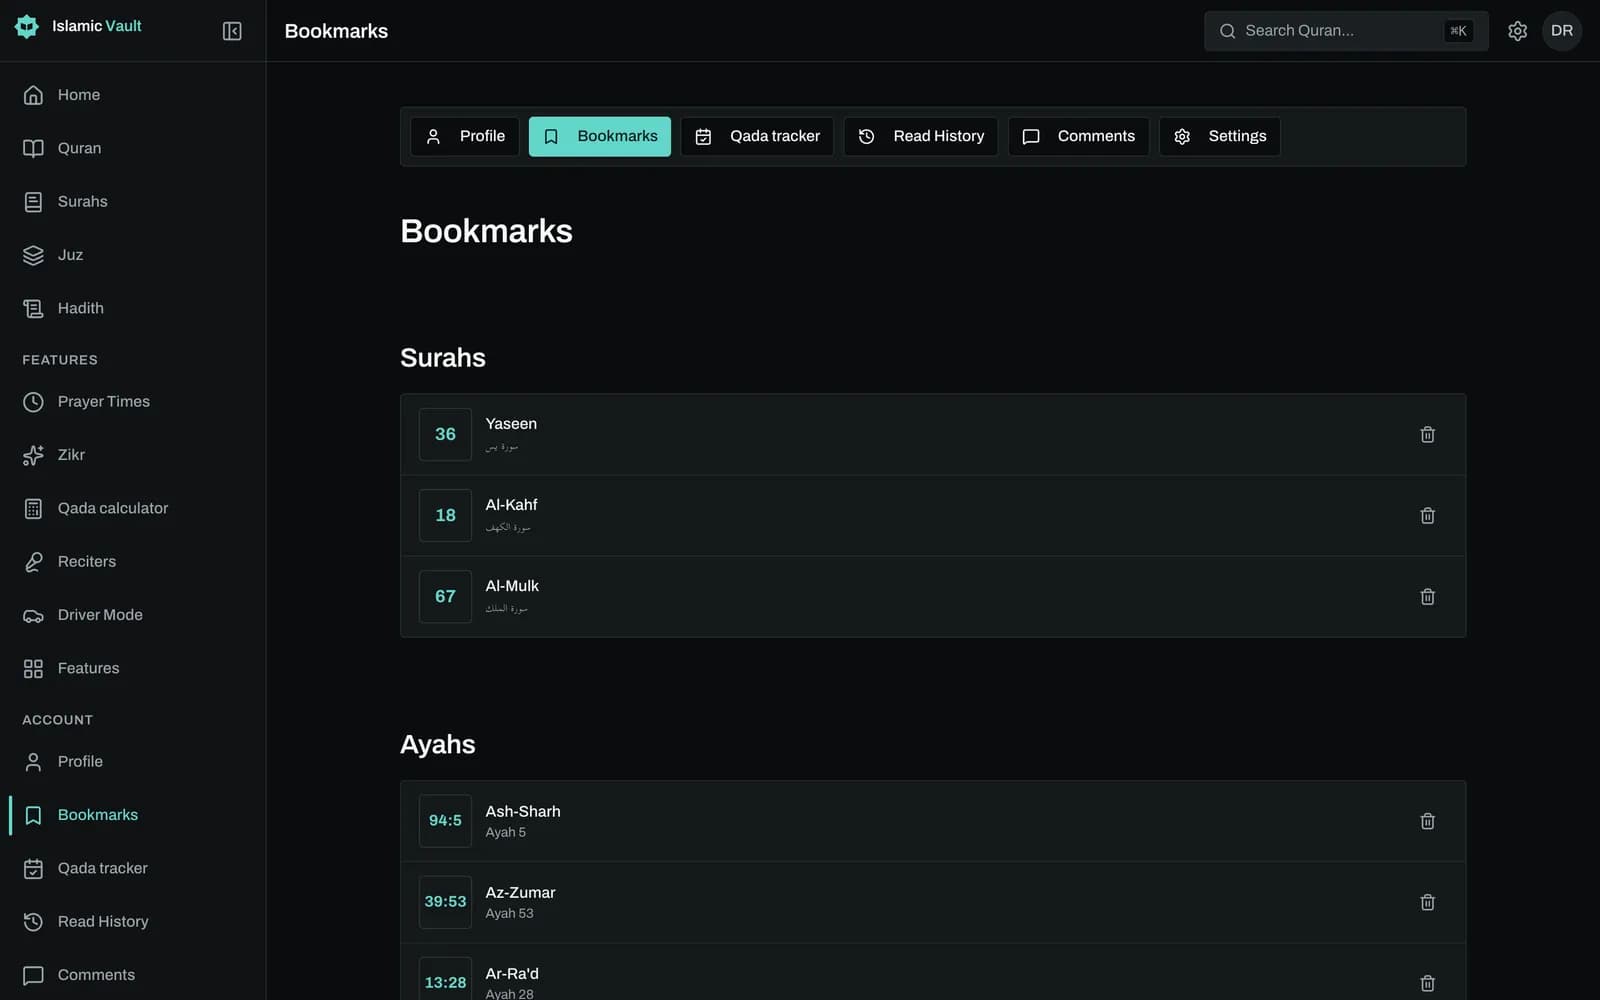Image resolution: width=1600 pixels, height=1000 pixels.
Task: Open the Comments tab
Action: [1078, 136]
